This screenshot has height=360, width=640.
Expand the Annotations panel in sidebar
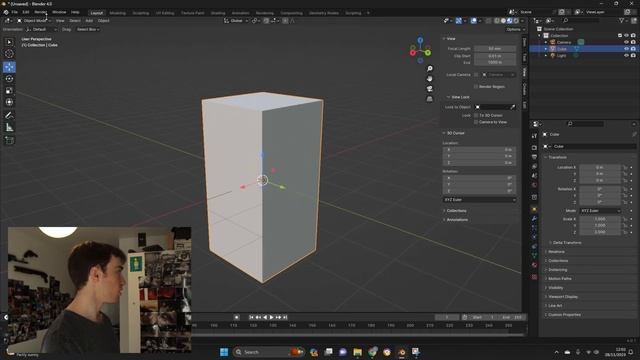[456, 220]
